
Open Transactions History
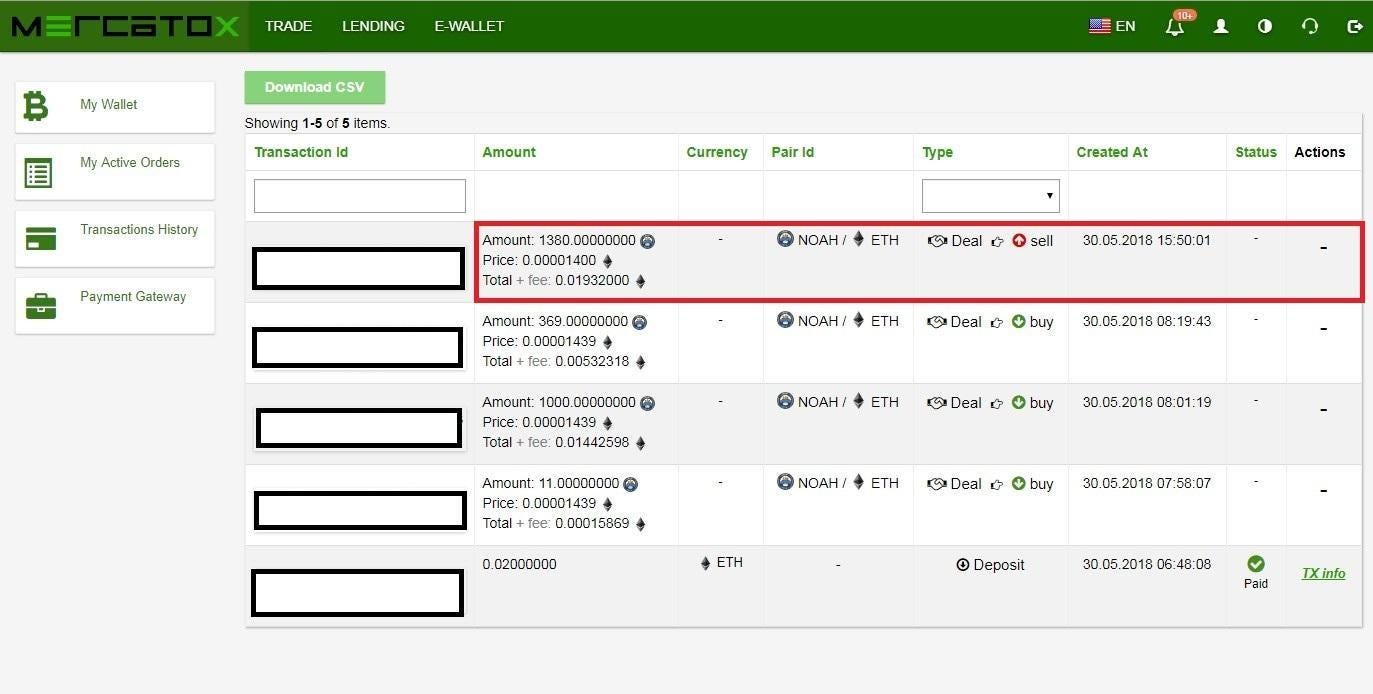[115, 238]
